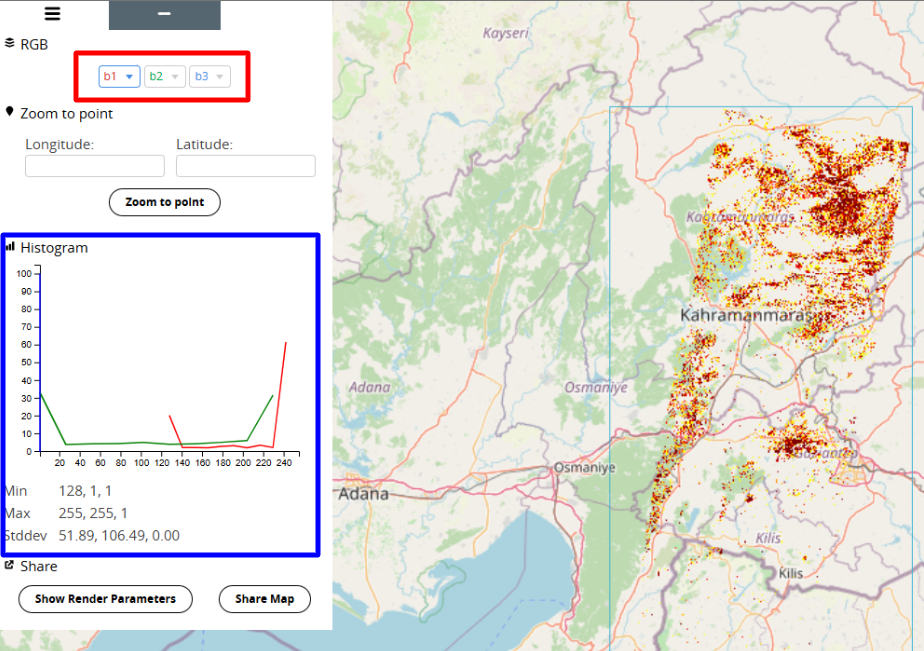924x651 pixels.
Task: Focus the Longitude input field
Action: [x=95, y=166]
